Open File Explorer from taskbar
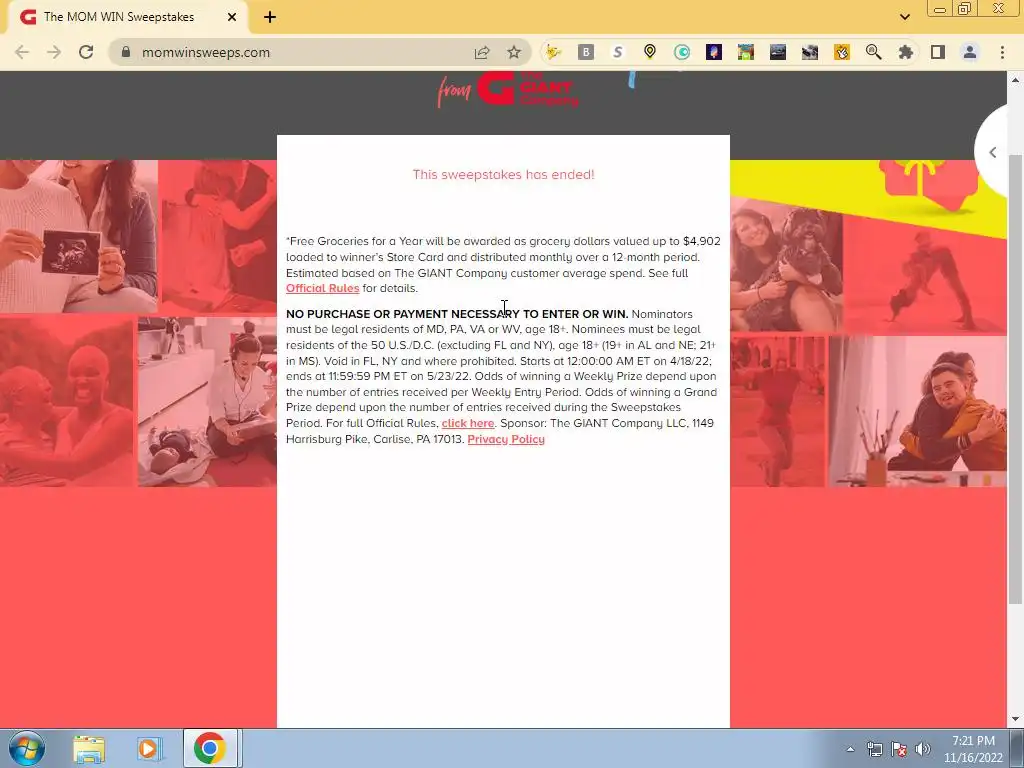Viewport: 1024px width, 768px height. [89, 748]
